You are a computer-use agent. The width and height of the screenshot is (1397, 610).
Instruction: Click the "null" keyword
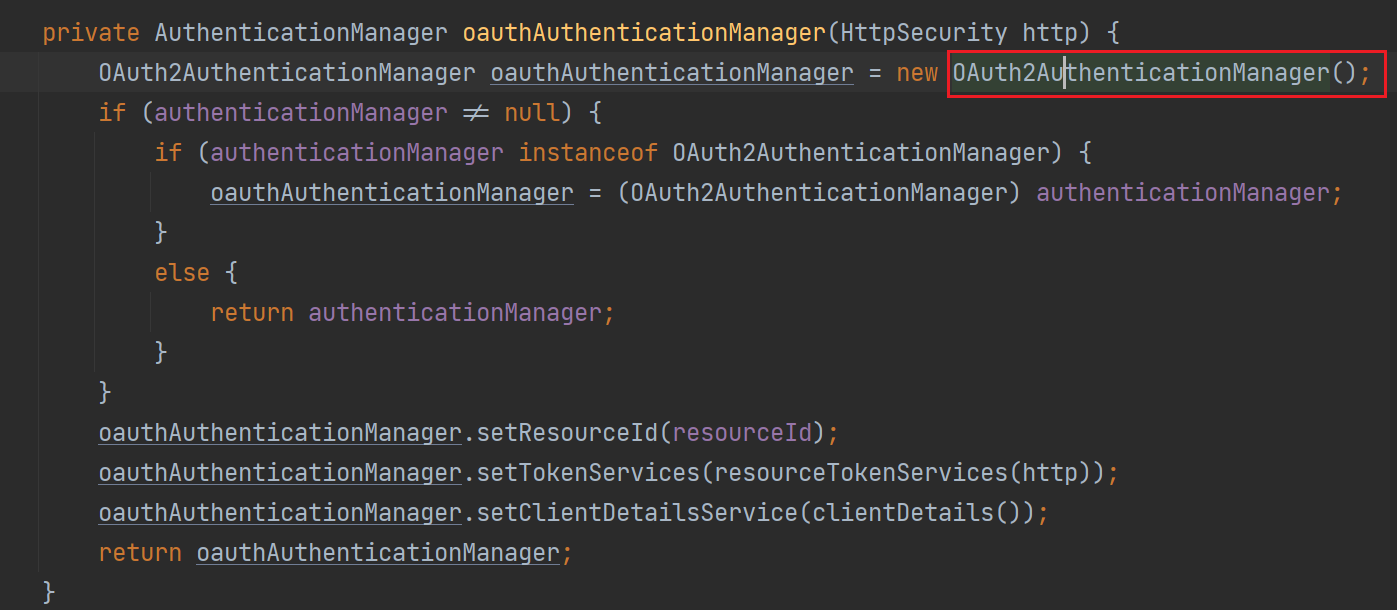click(x=532, y=113)
